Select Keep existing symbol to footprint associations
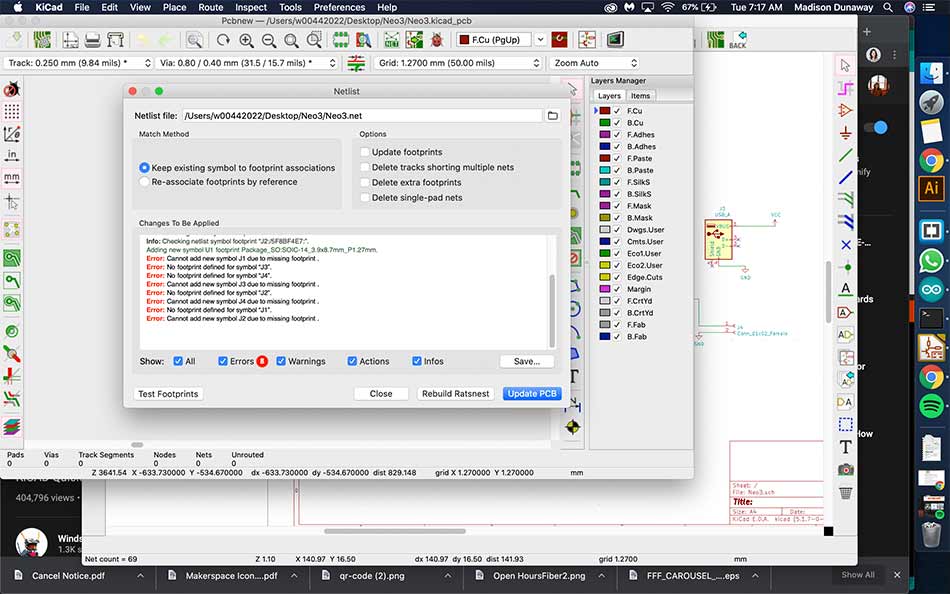The height and width of the screenshot is (594, 950). click(x=144, y=168)
